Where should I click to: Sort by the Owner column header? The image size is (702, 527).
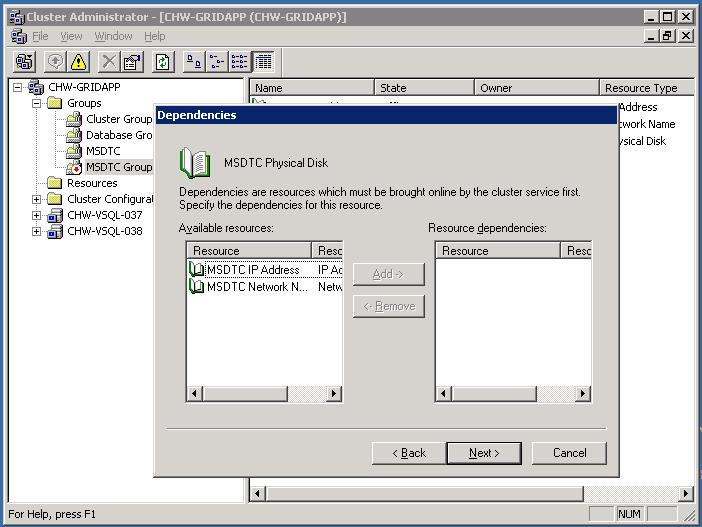(x=537, y=88)
